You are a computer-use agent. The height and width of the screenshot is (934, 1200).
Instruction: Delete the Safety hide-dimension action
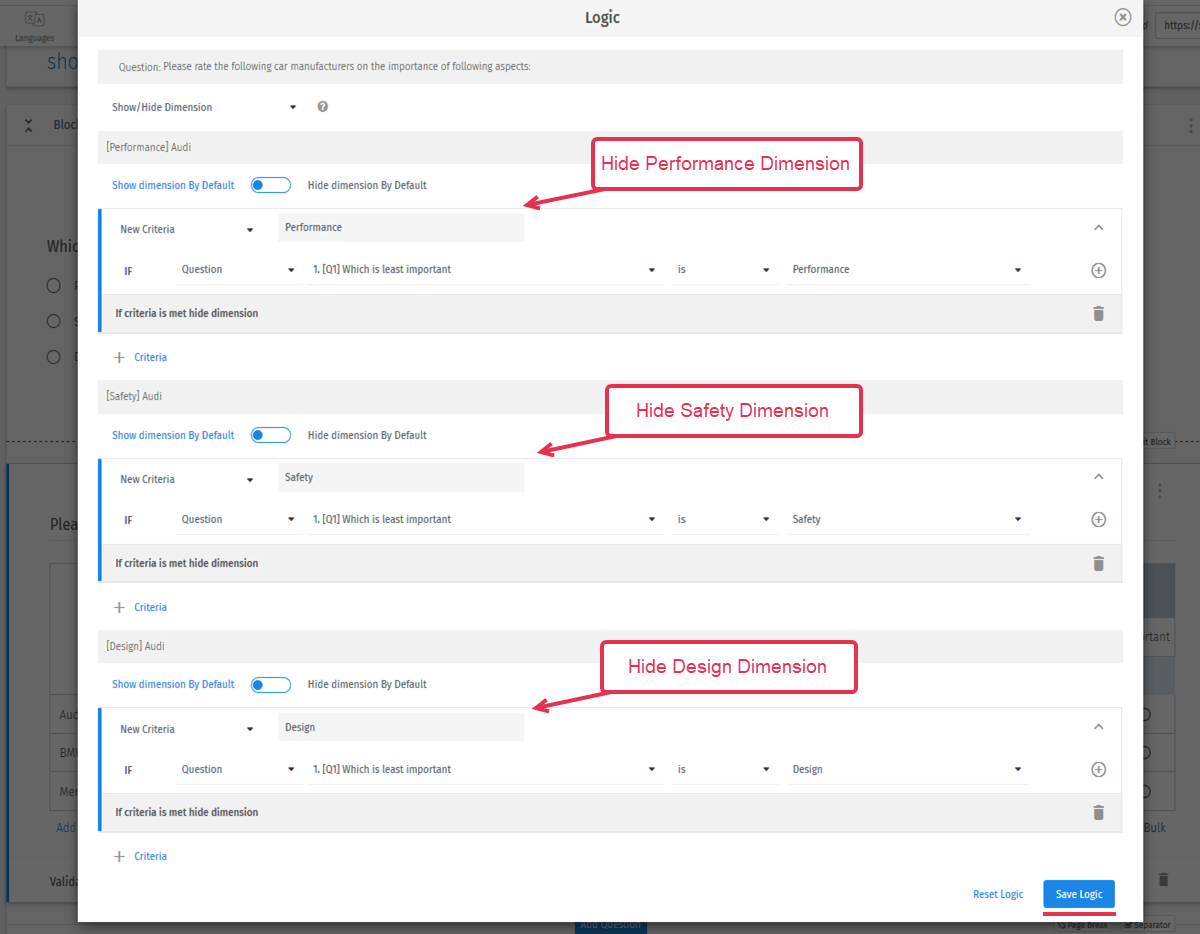tap(1098, 563)
